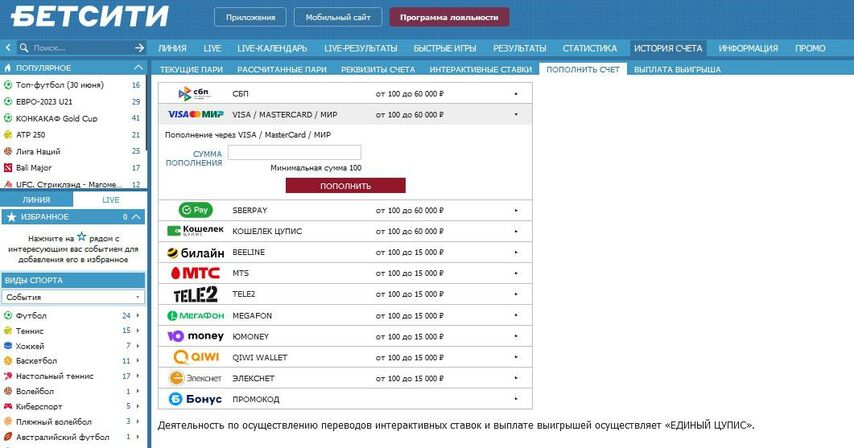Click the VISA MIR card logo
Viewport: 854px width, 448px height.
click(x=196, y=115)
